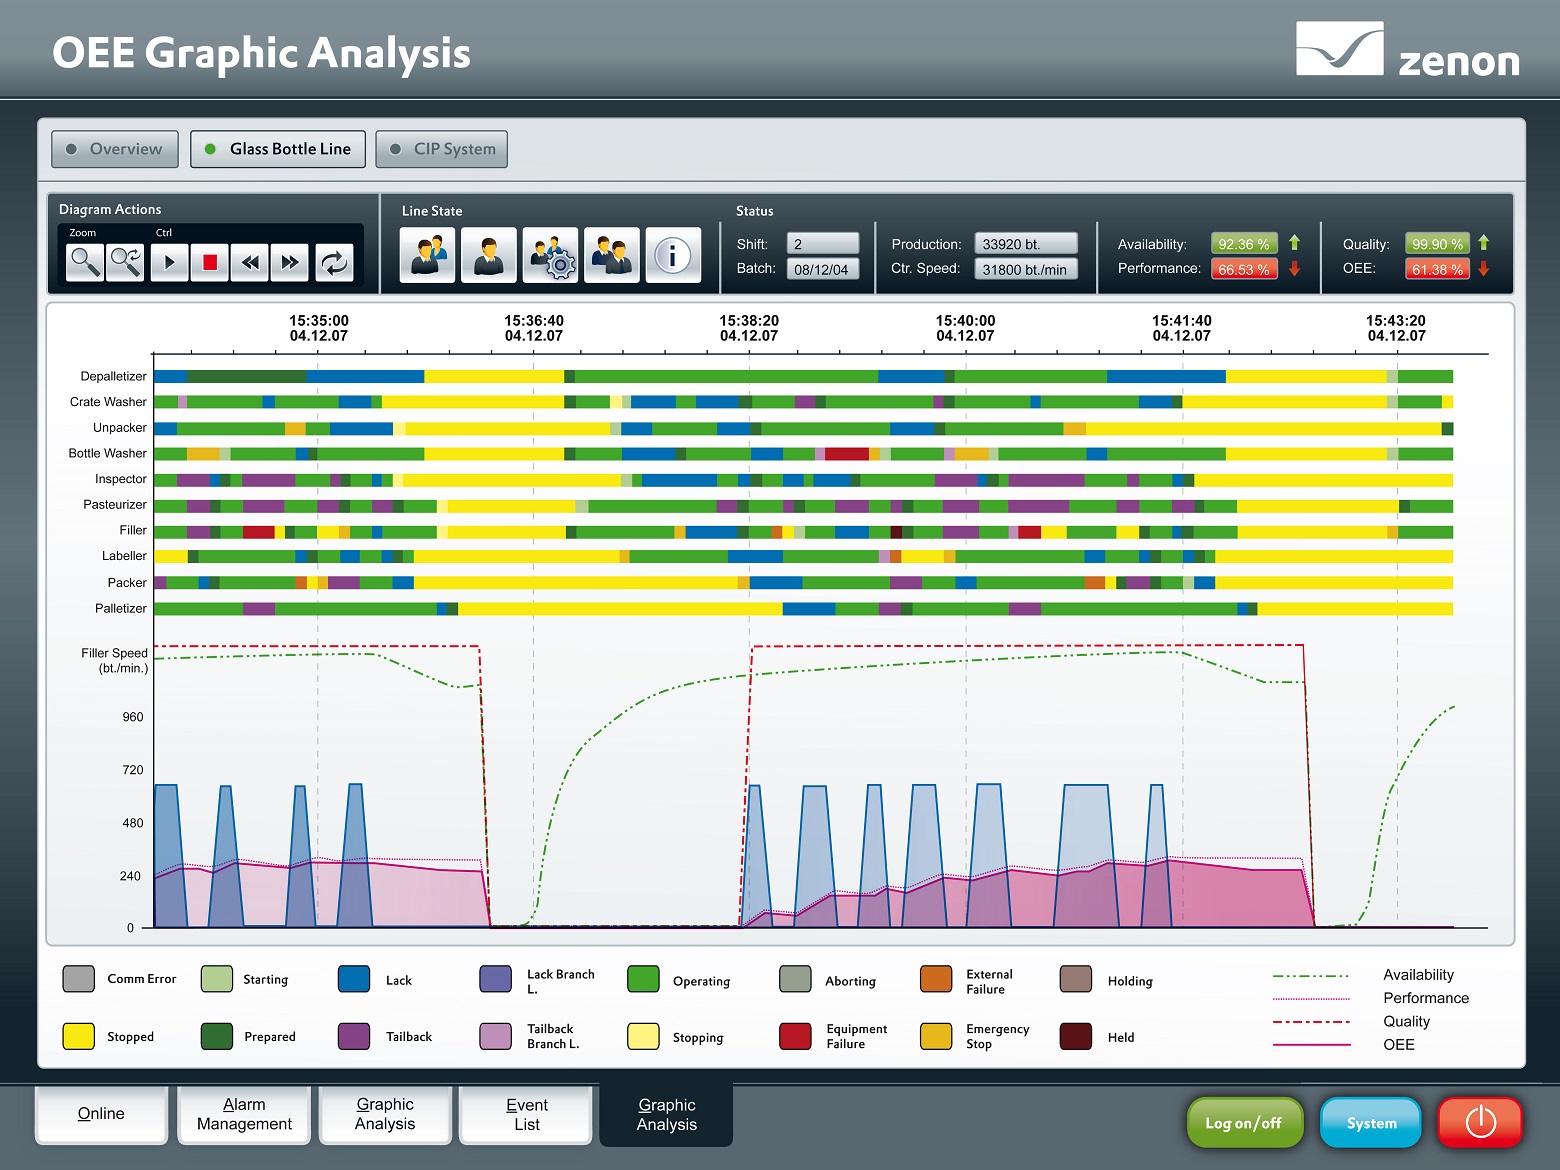The width and height of the screenshot is (1560, 1170).
Task: Click the red power button
Action: pyautogui.click(x=1480, y=1122)
